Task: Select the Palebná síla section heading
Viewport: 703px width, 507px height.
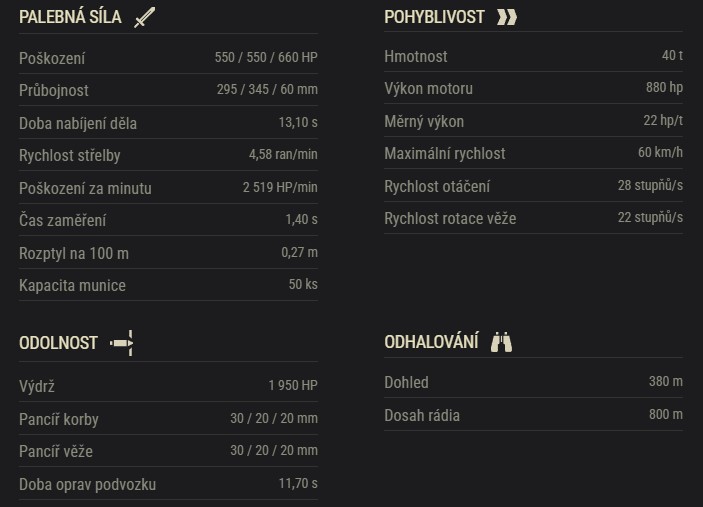Action: 70,17
